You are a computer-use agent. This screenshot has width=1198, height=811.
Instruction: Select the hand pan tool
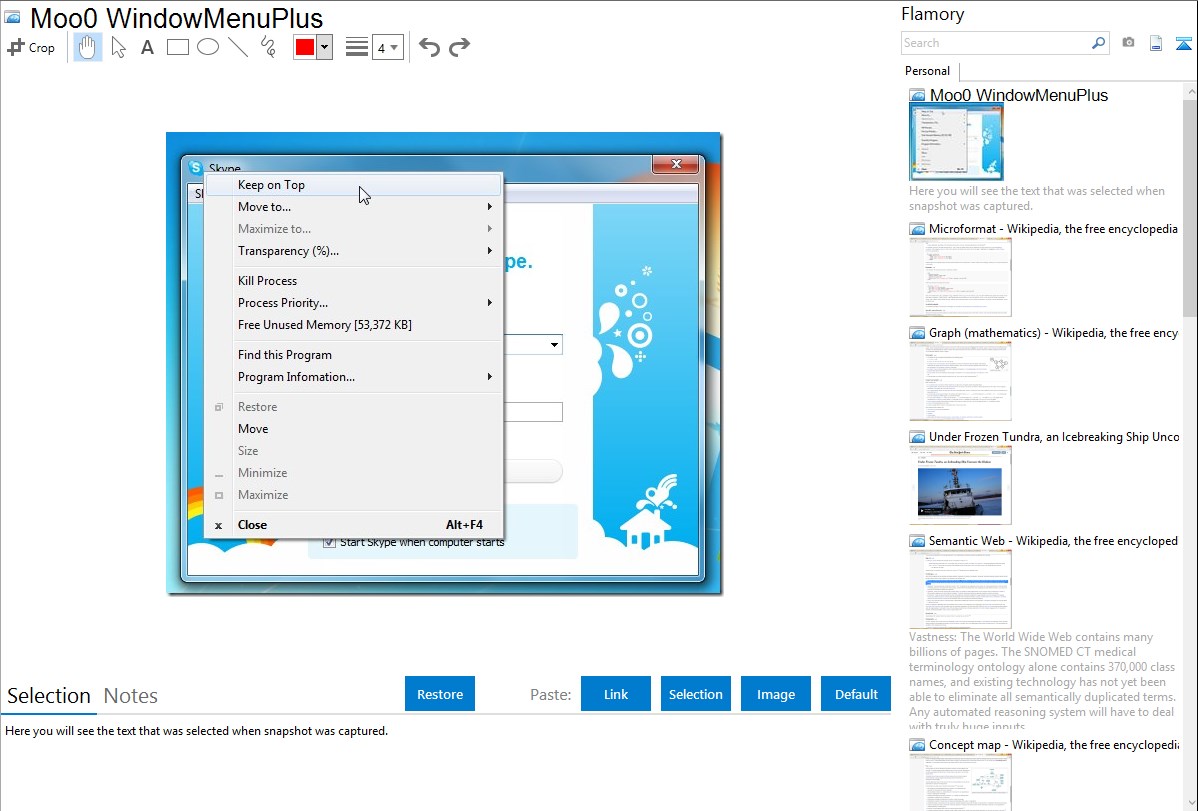[x=87, y=47]
